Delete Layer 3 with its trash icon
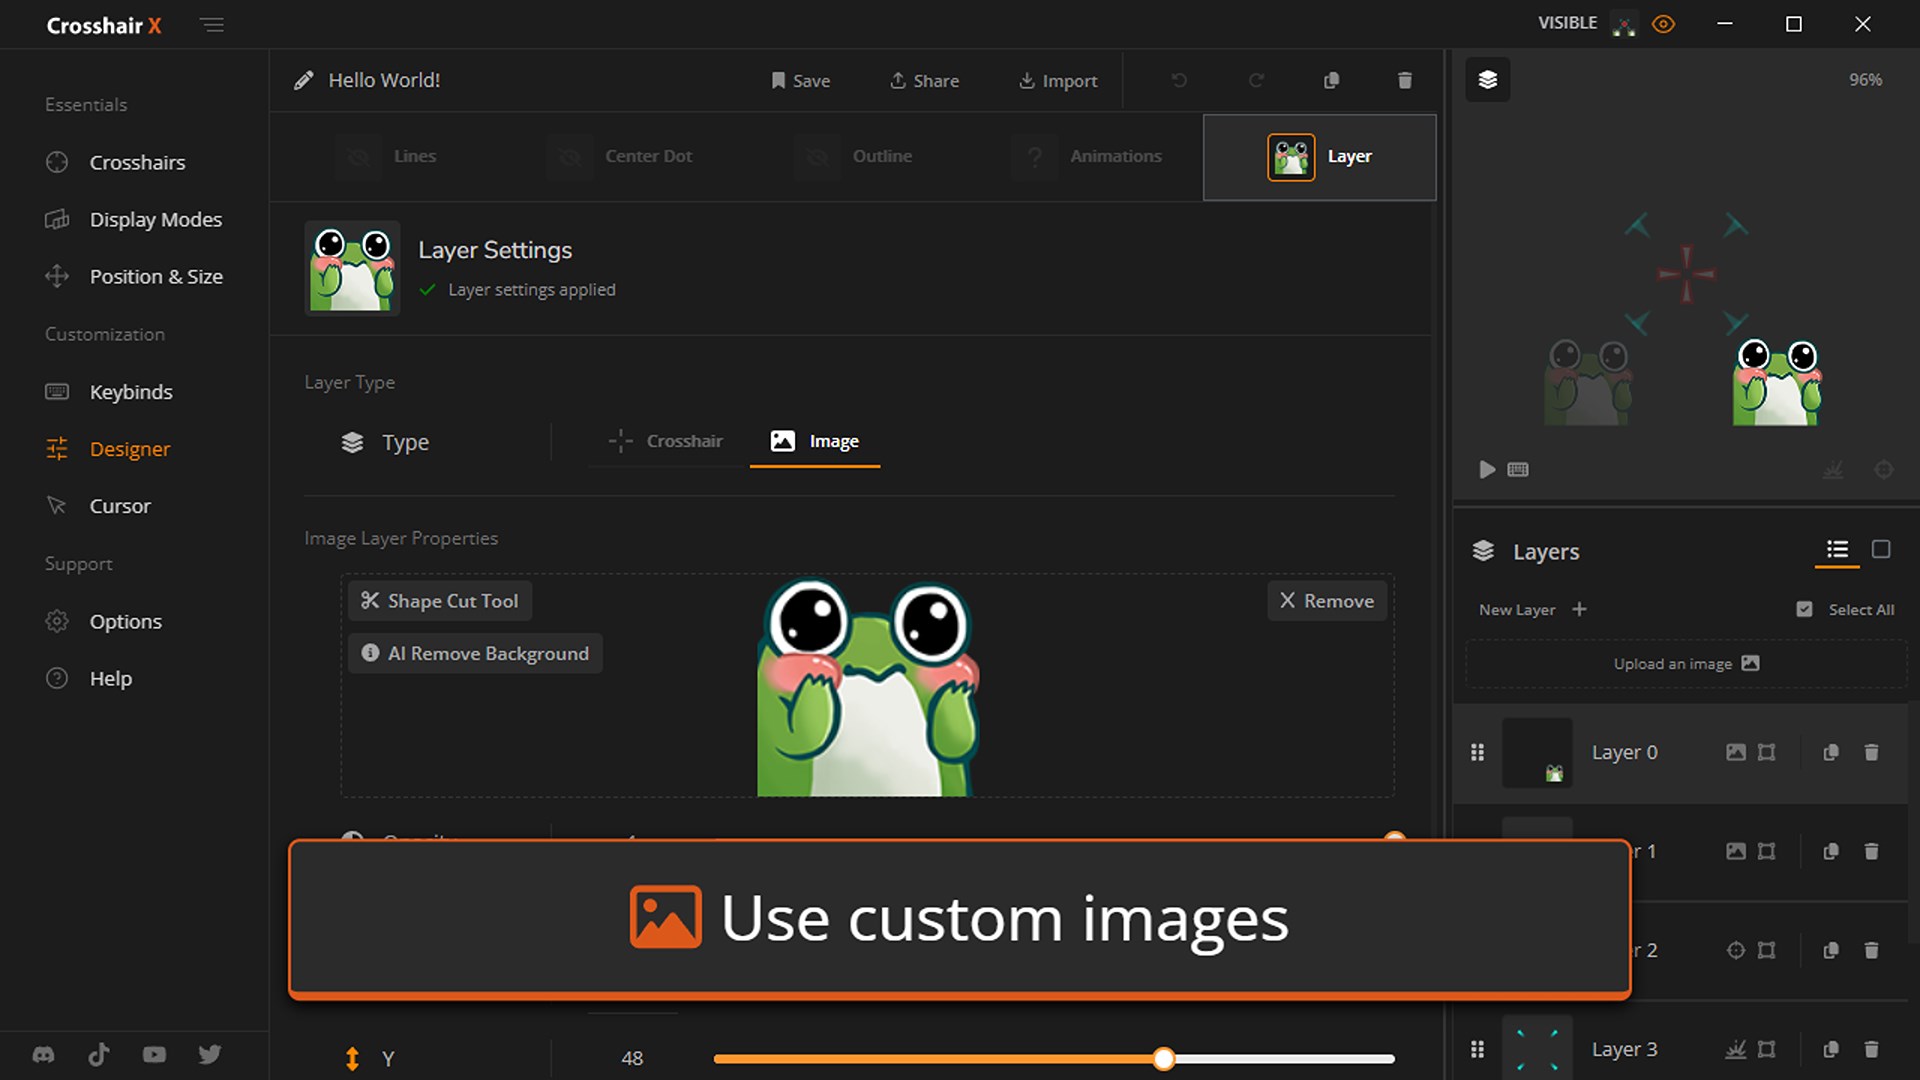Viewport: 1920px width, 1080px height. coord(1871,1049)
